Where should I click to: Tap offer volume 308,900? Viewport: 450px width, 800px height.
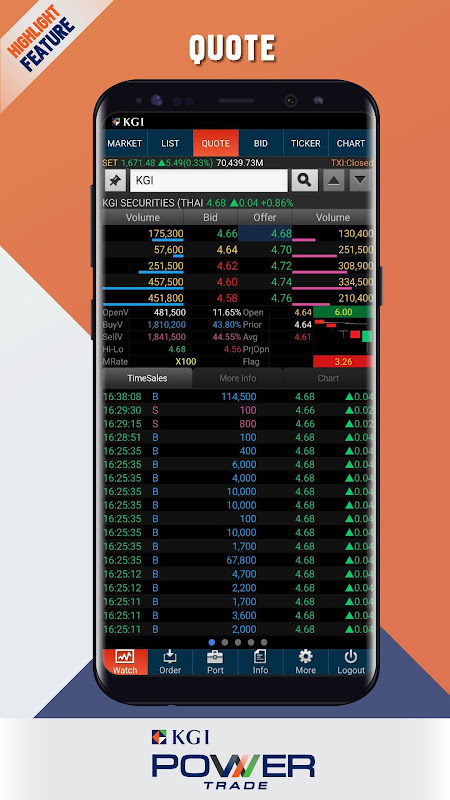click(x=356, y=266)
